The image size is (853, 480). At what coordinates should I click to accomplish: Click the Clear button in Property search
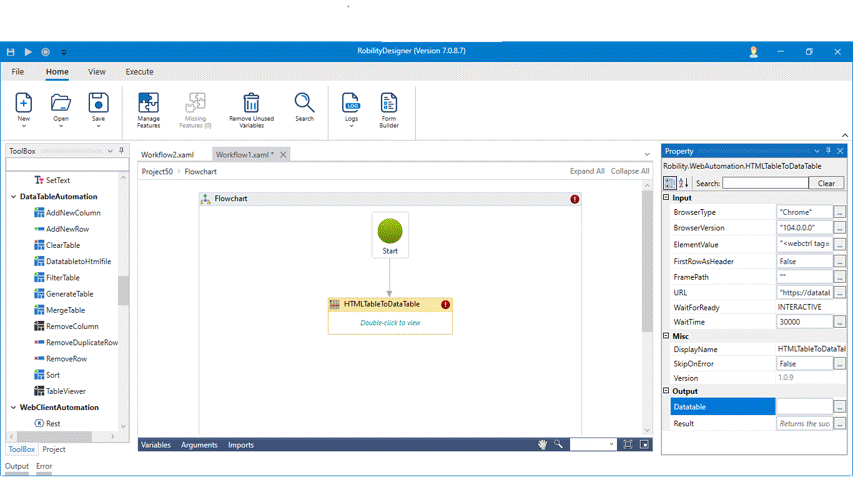tap(826, 183)
